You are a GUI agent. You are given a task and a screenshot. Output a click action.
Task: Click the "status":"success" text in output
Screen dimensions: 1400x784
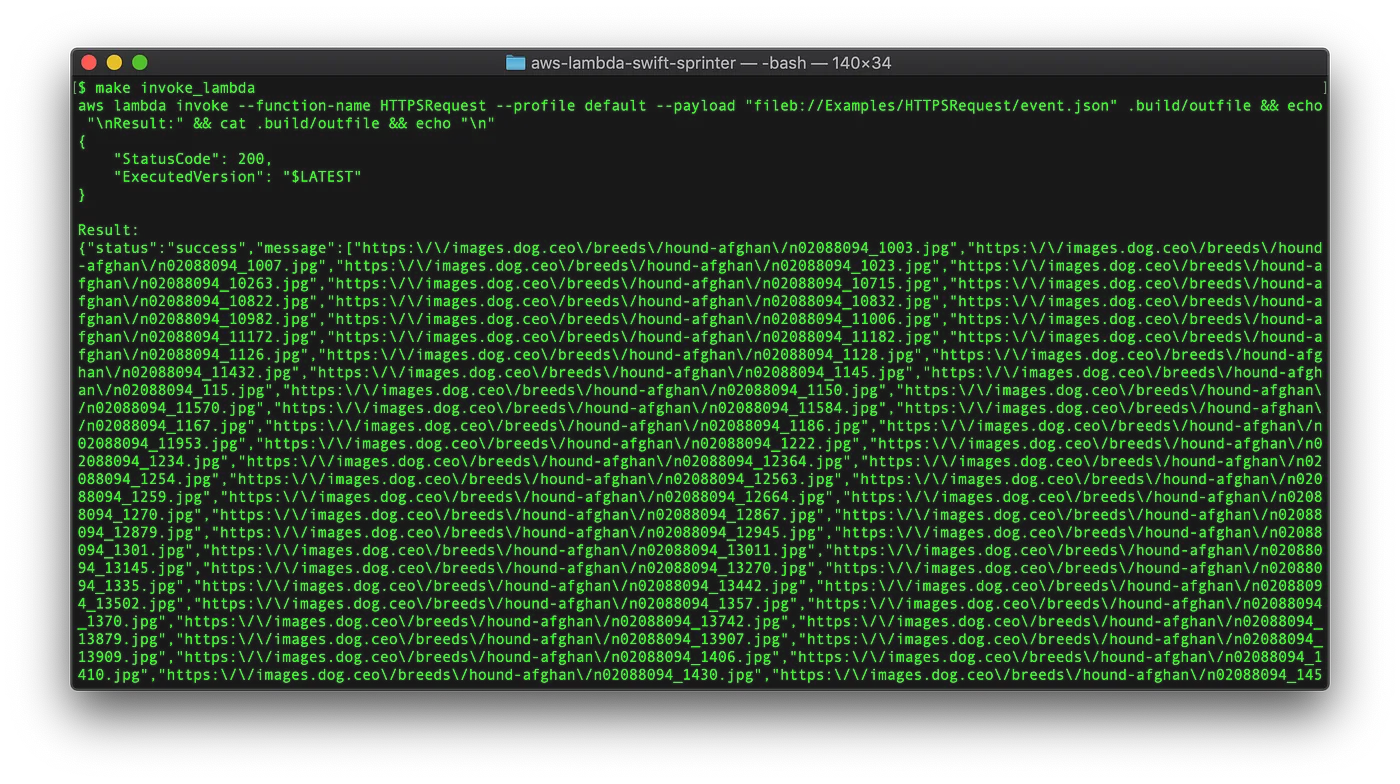coord(166,248)
